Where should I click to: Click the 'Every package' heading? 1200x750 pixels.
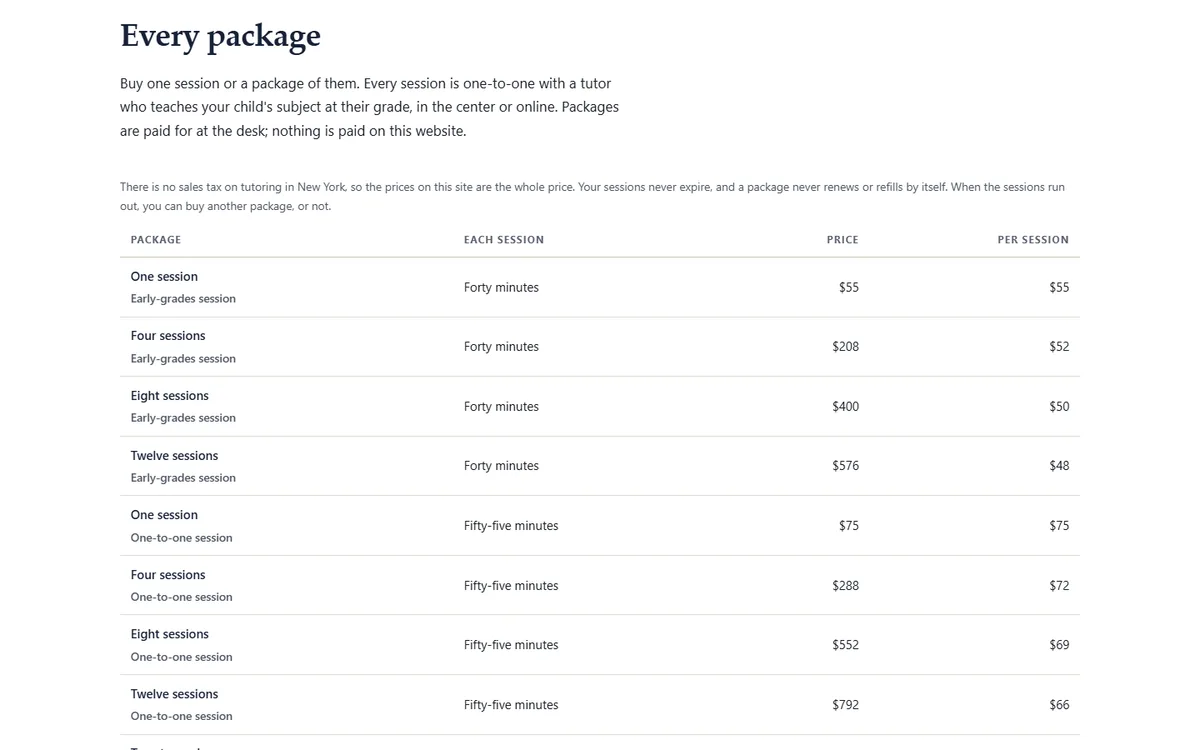(220, 36)
